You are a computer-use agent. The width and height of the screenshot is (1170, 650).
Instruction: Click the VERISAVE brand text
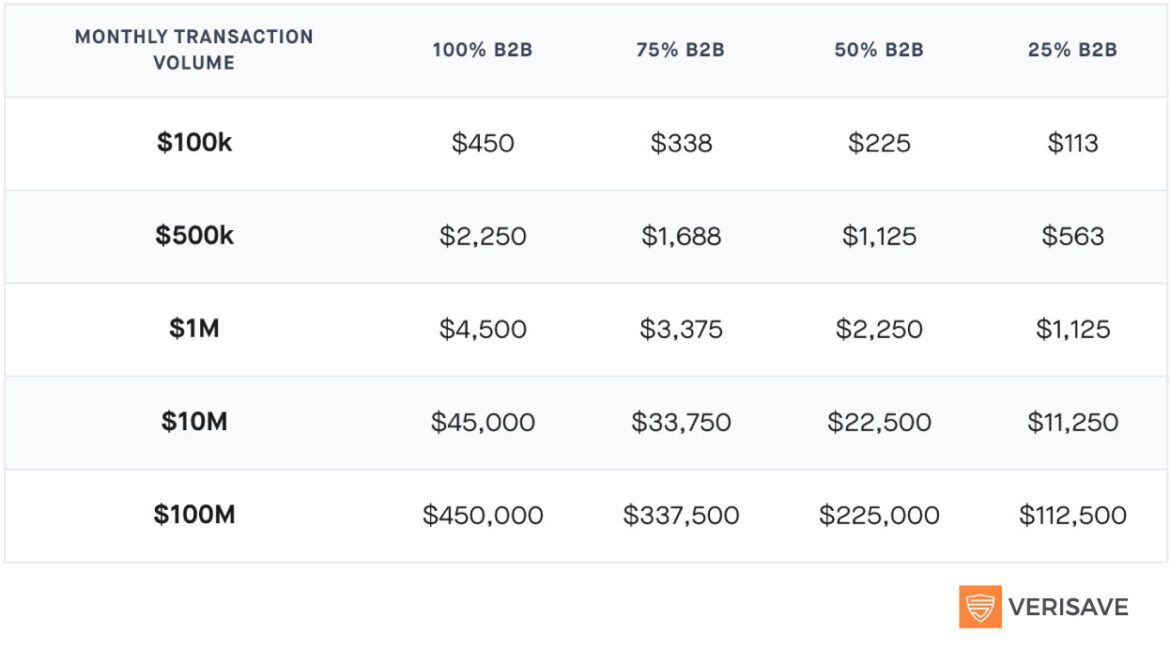click(x=1068, y=607)
